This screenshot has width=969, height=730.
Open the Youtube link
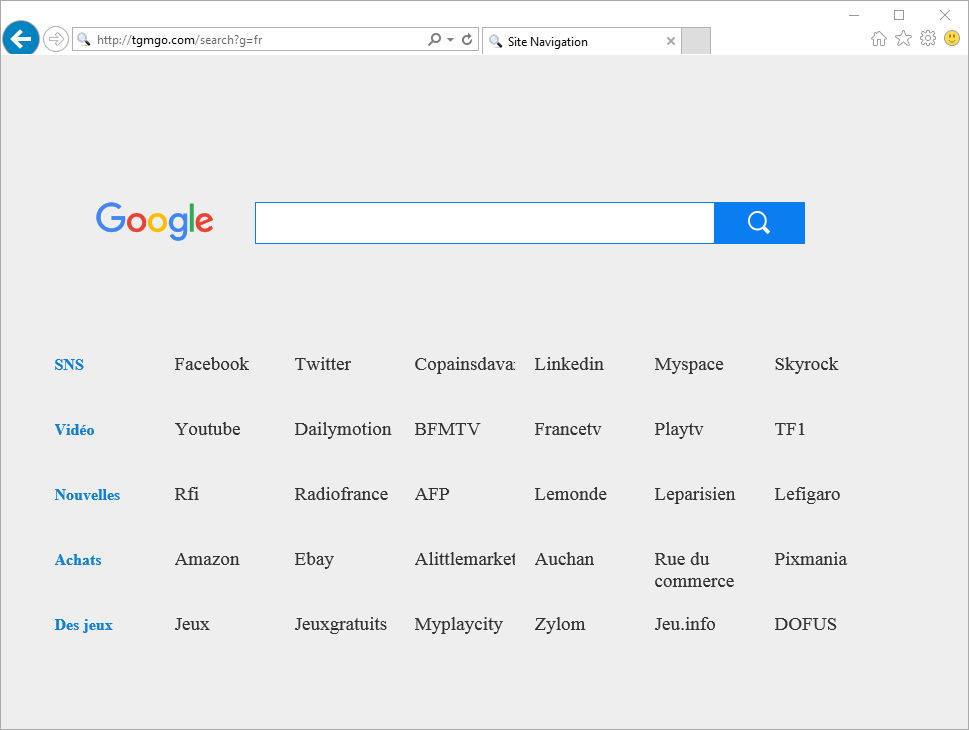point(207,429)
